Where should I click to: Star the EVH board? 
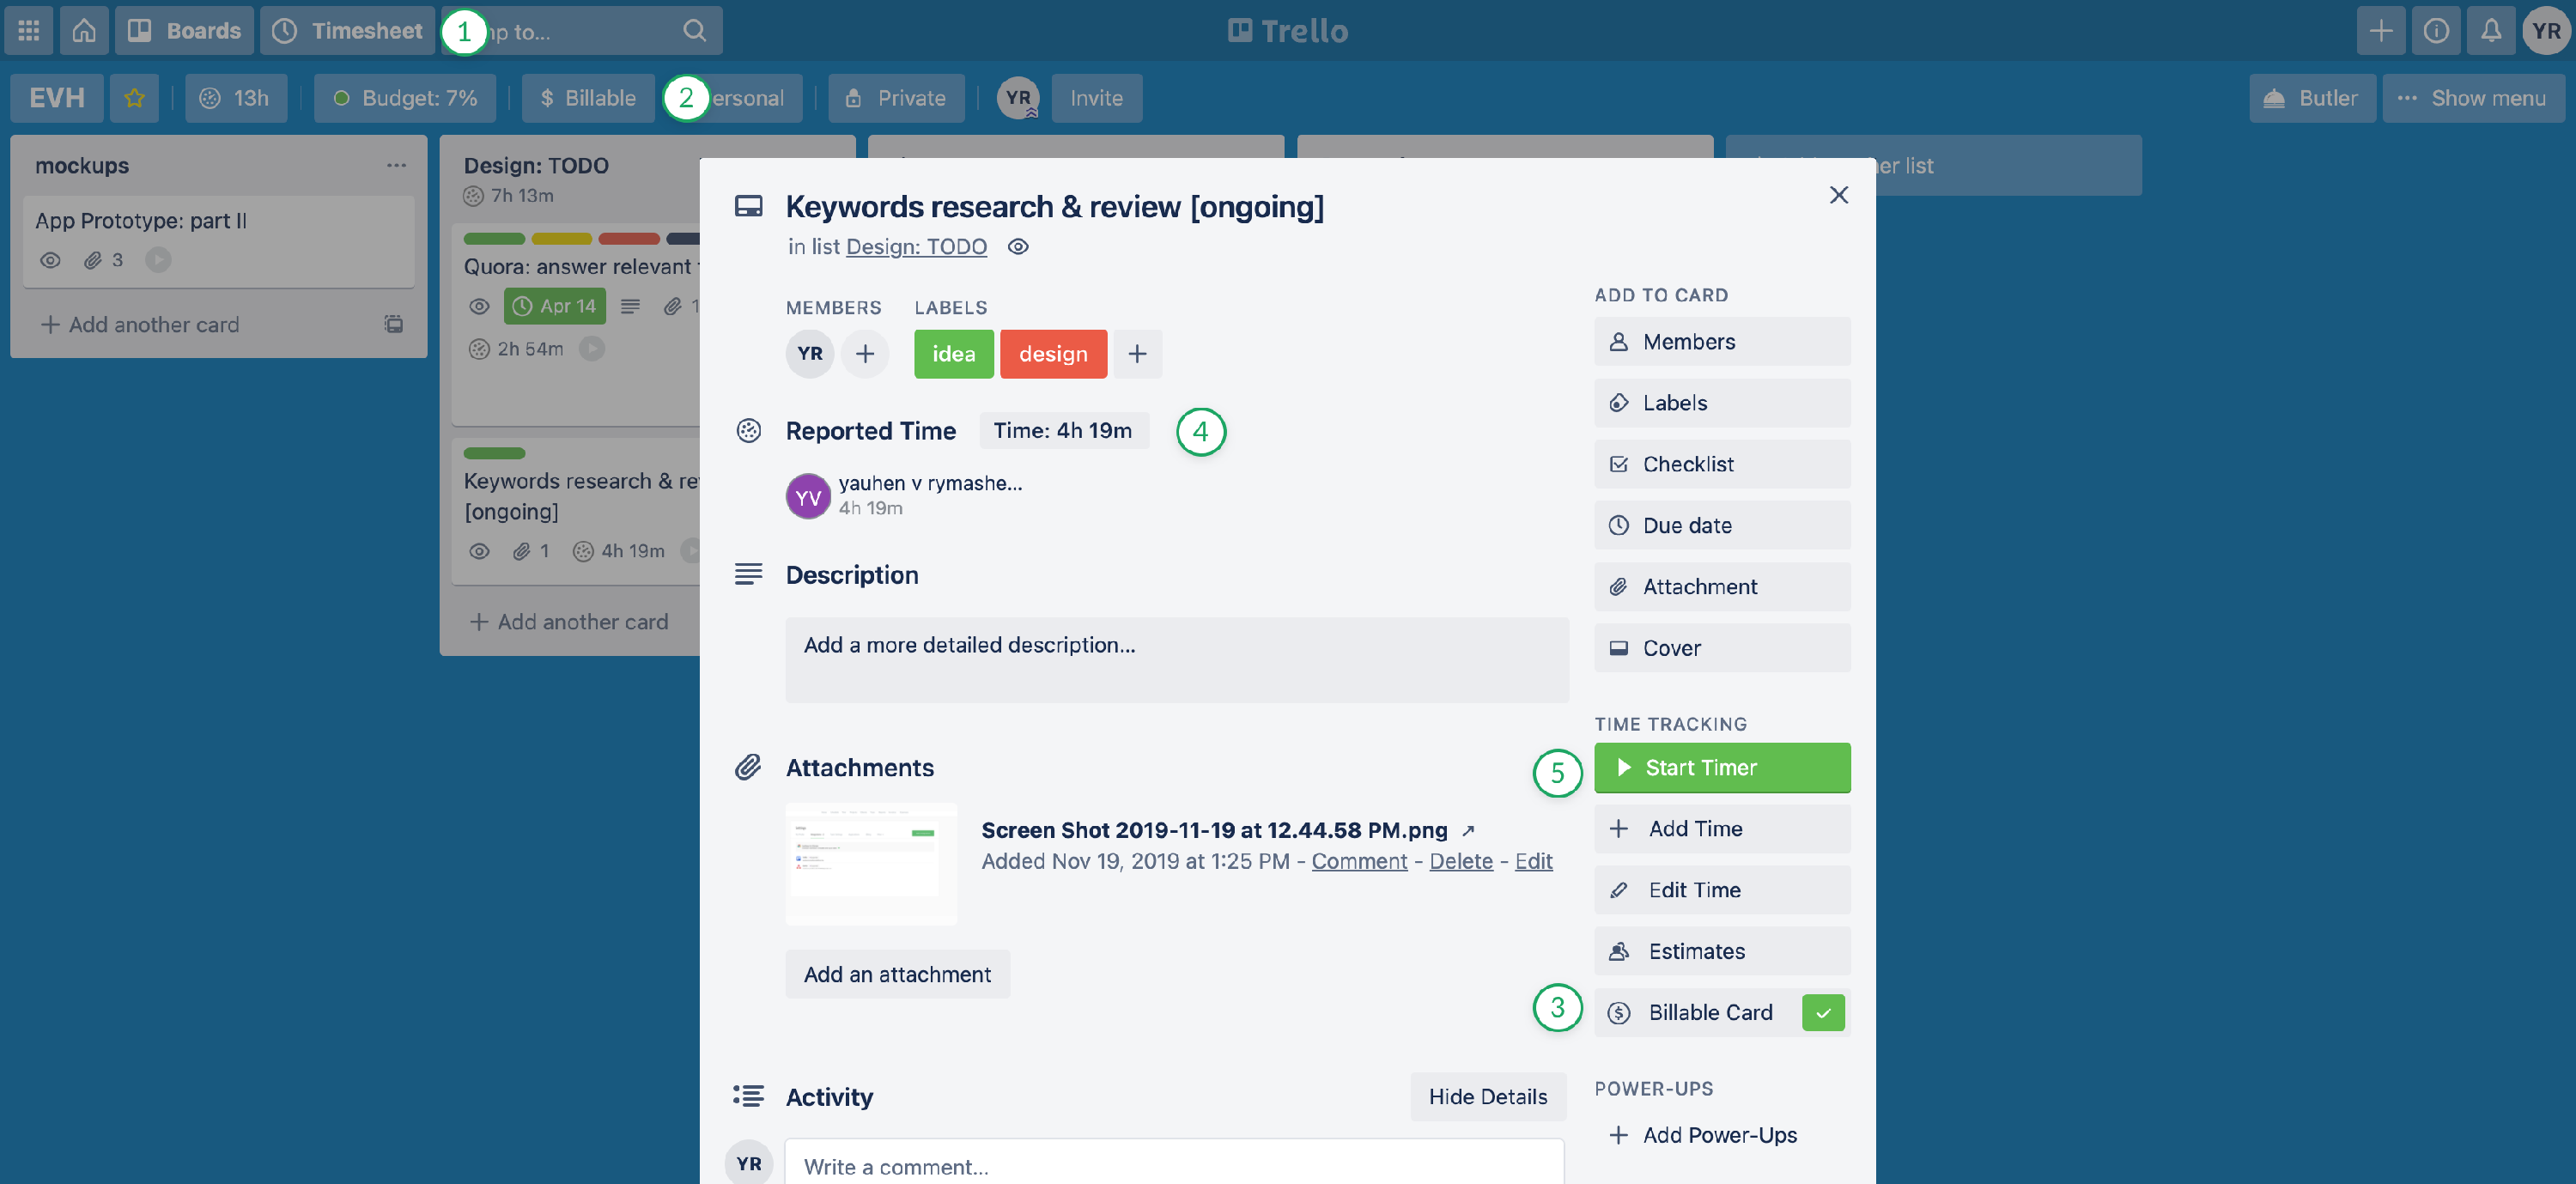point(134,97)
